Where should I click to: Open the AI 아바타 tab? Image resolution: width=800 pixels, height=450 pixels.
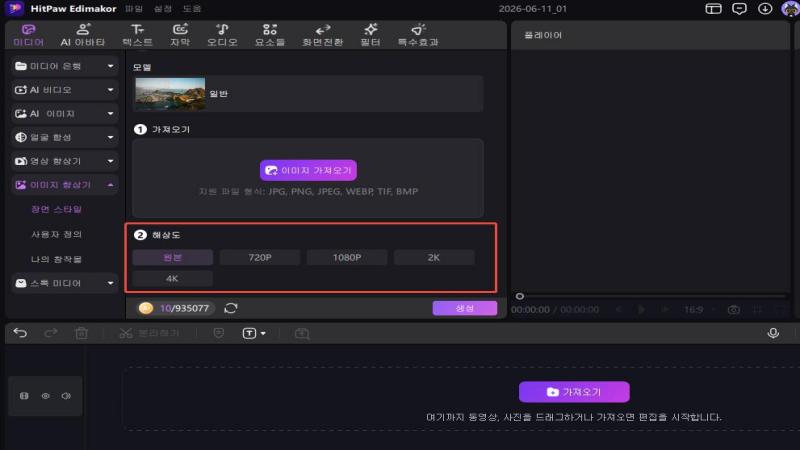[83, 35]
